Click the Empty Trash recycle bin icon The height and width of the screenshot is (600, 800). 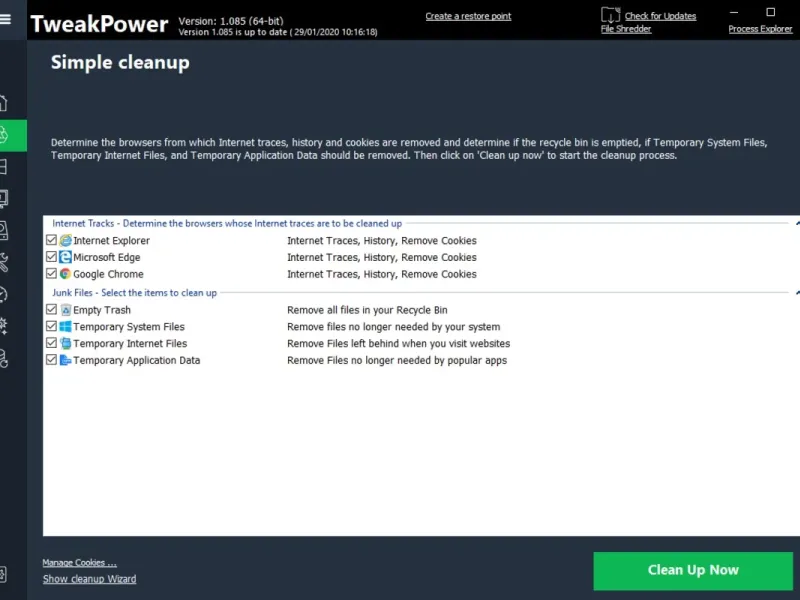[65, 310]
